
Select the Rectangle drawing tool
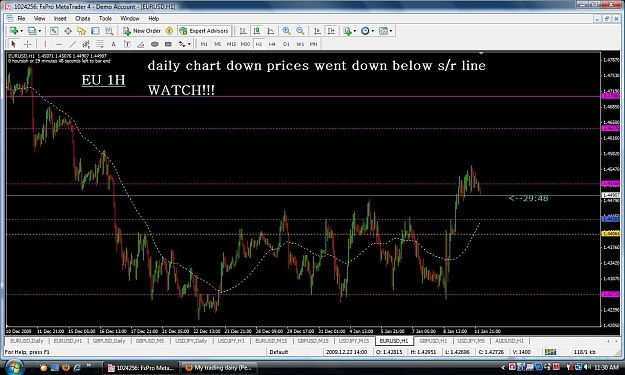pyautogui.click(x=168, y=44)
